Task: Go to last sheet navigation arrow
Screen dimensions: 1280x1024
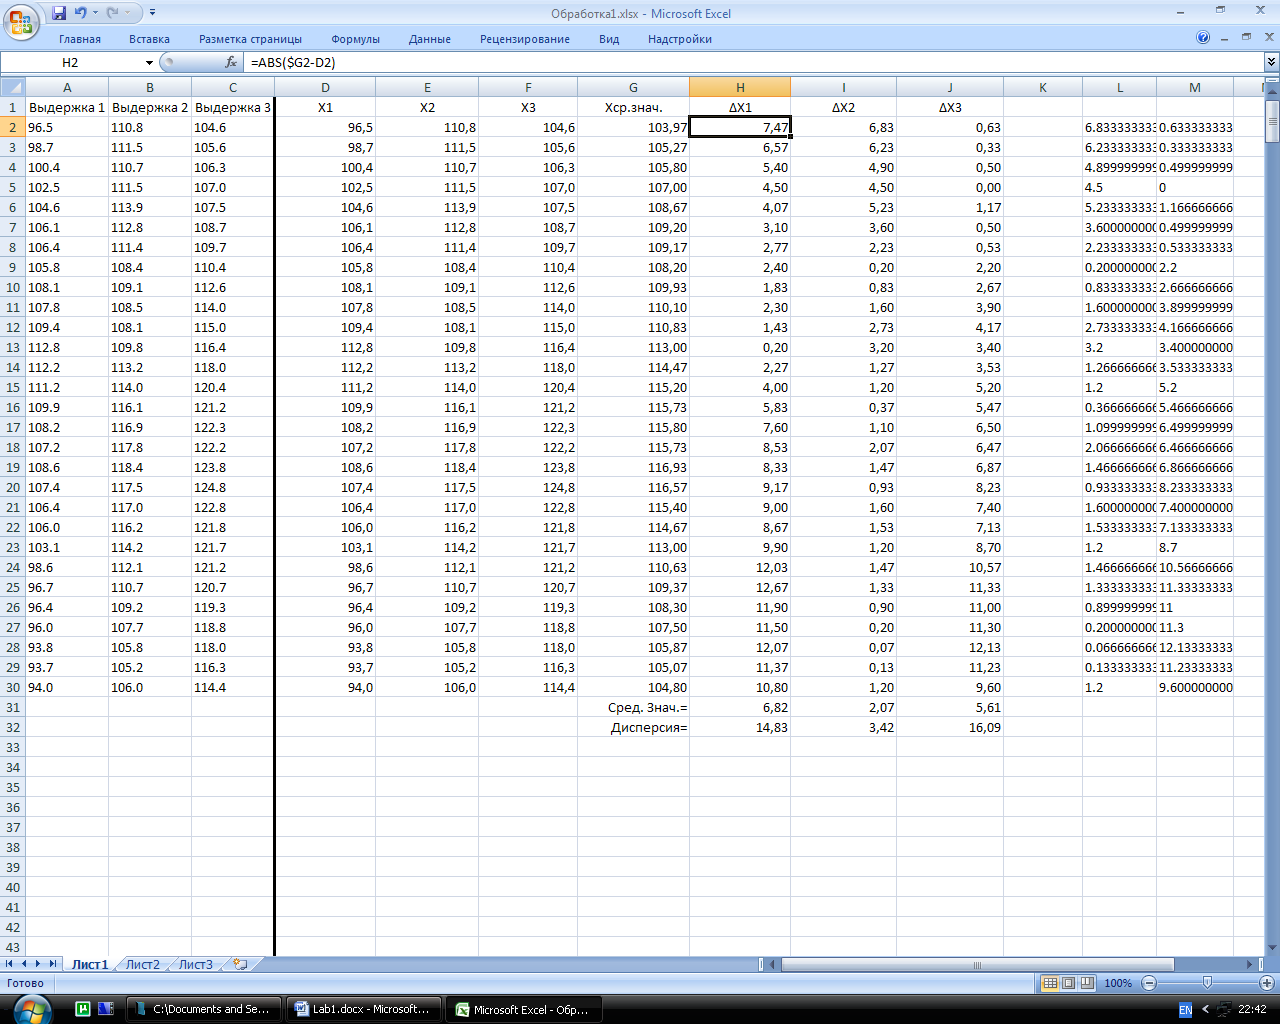Action: click(53, 964)
